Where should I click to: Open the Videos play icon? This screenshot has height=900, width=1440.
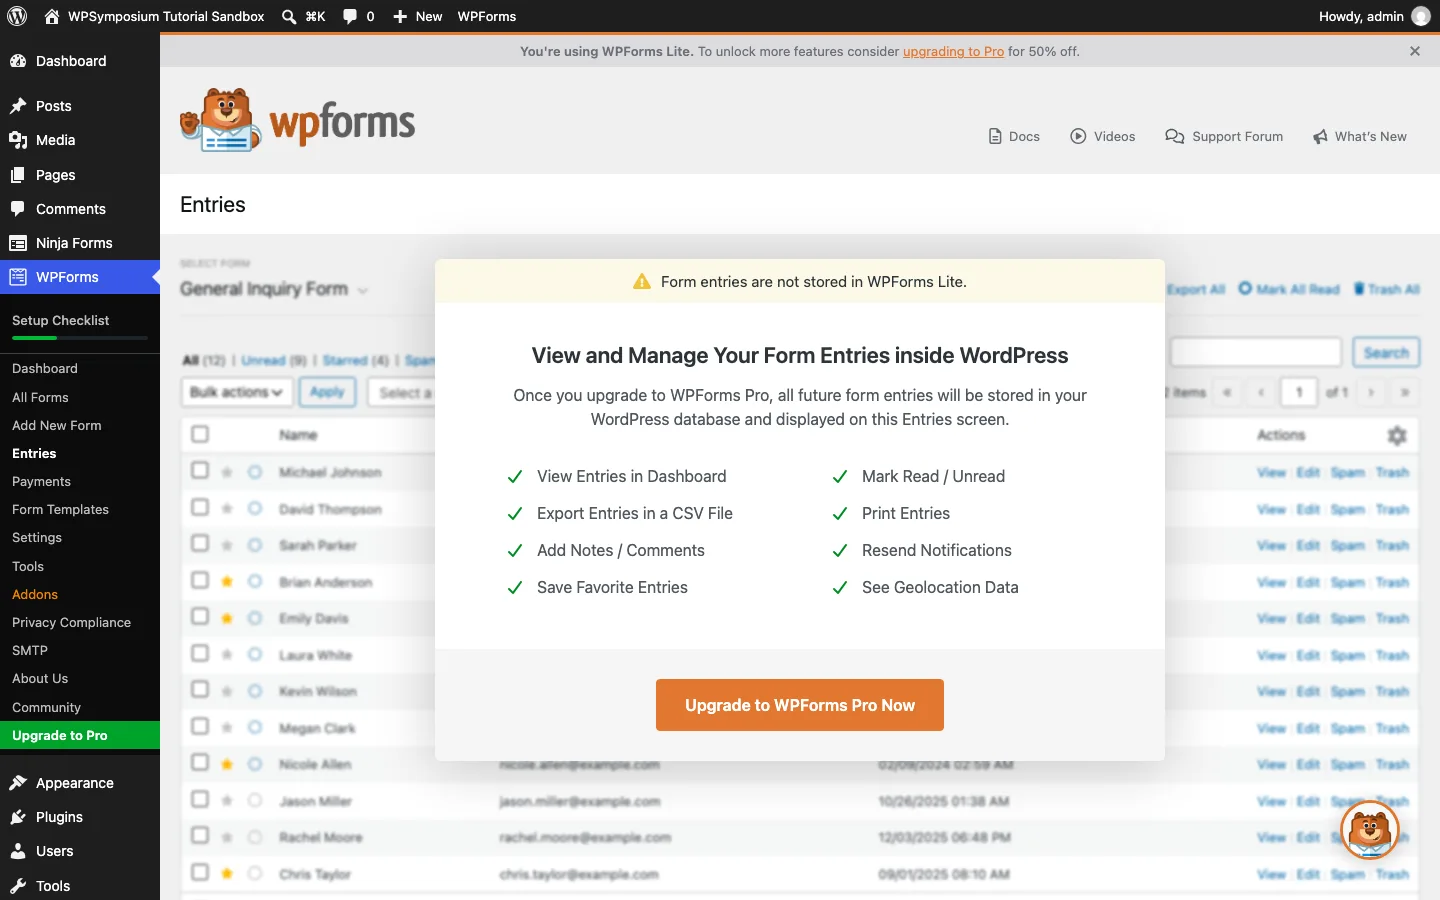[x=1078, y=136]
